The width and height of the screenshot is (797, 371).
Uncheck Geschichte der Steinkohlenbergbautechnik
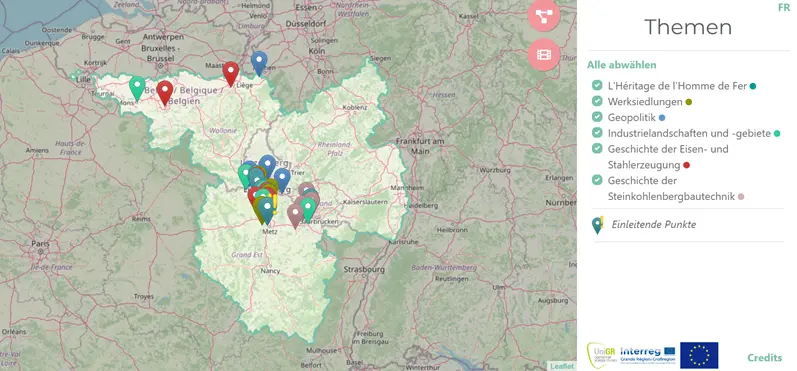tap(597, 180)
